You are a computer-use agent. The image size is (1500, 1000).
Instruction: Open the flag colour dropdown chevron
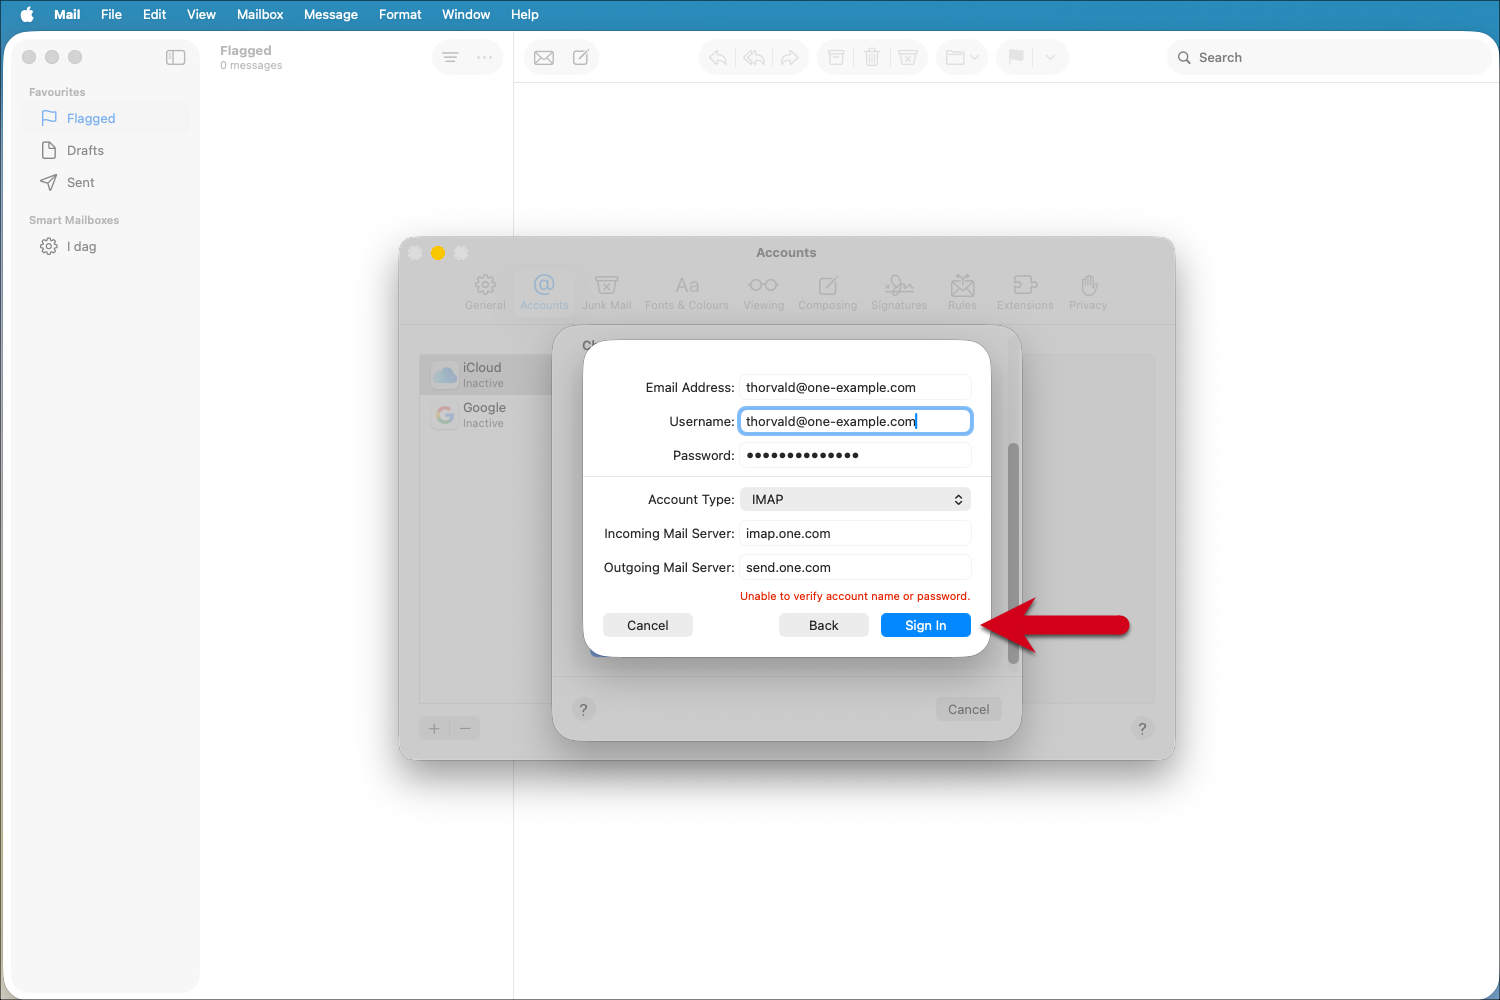pyautogui.click(x=1049, y=57)
